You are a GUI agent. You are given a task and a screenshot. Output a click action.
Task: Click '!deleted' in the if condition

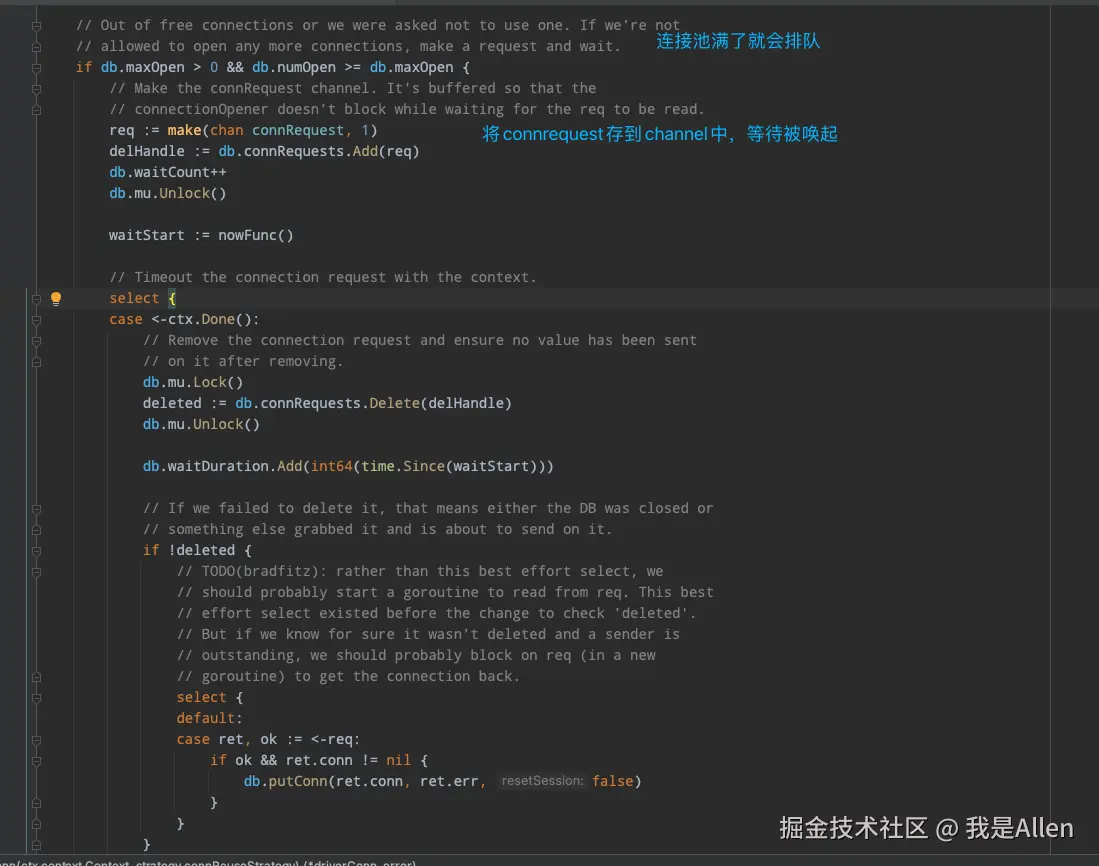[201, 551]
